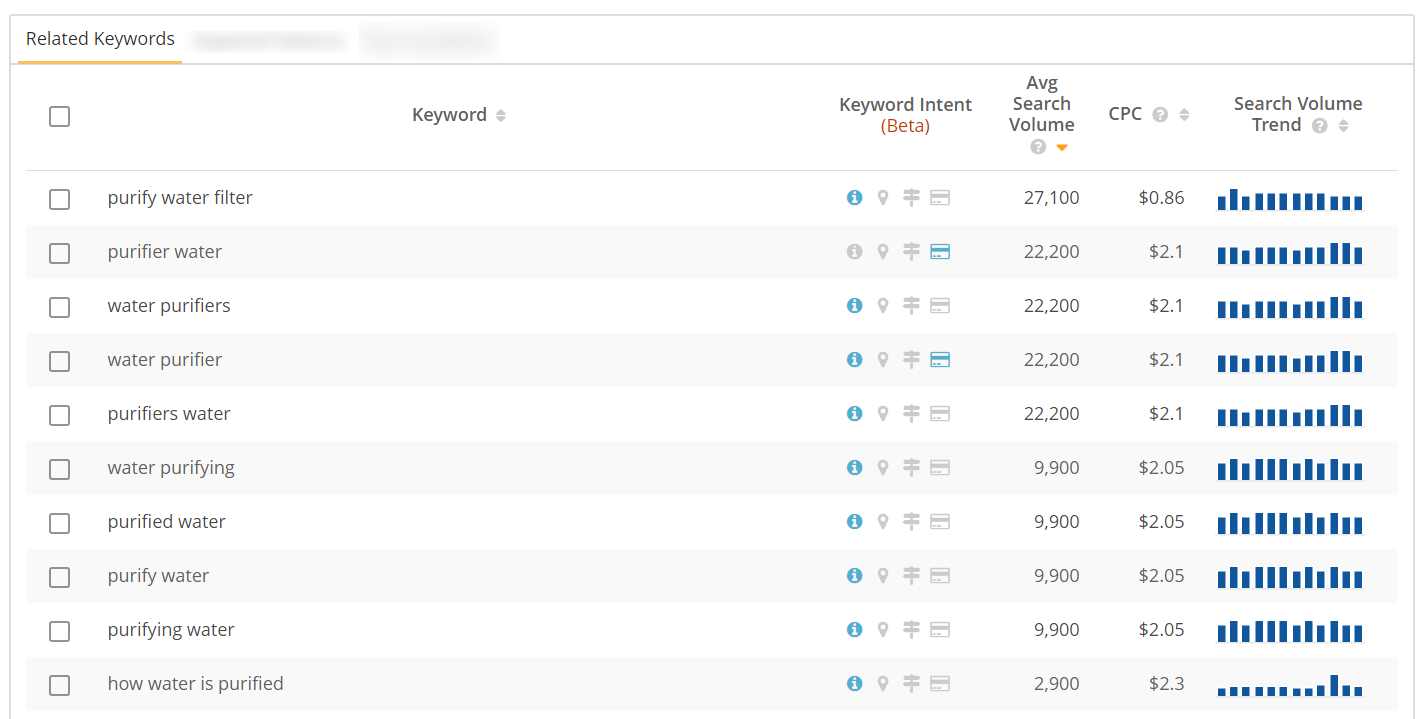This screenshot has height=719, width=1427.
Task: Tick the select-all checkbox in header
Action: [x=60, y=116]
